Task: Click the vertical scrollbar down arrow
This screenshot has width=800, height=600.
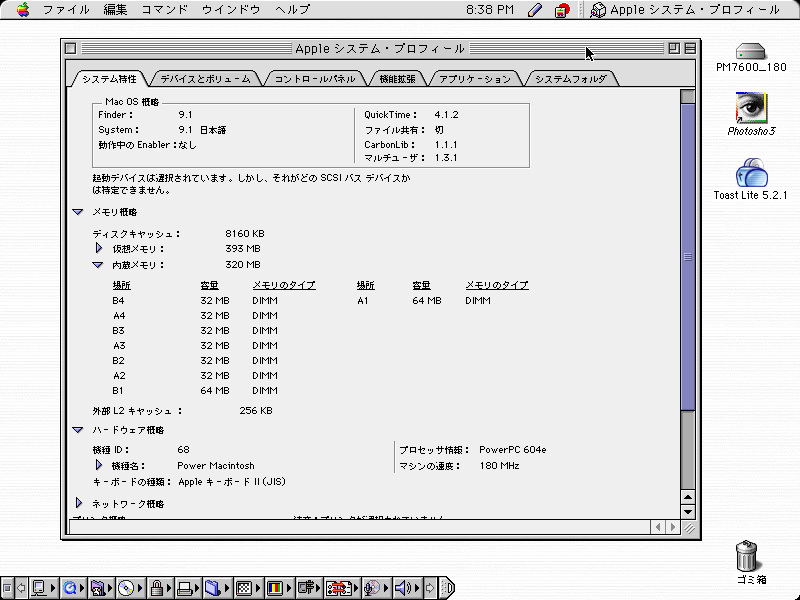Action: pyautogui.click(x=688, y=512)
